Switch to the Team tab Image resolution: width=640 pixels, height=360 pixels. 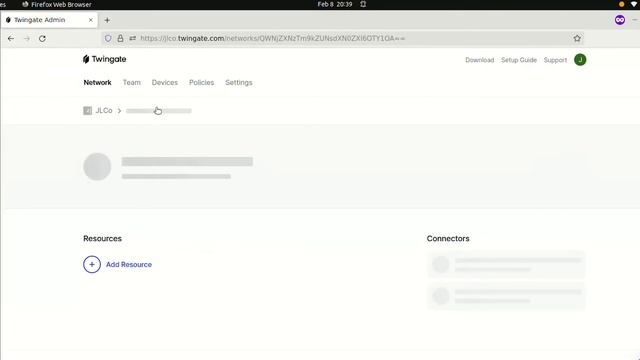coord(131,82)
